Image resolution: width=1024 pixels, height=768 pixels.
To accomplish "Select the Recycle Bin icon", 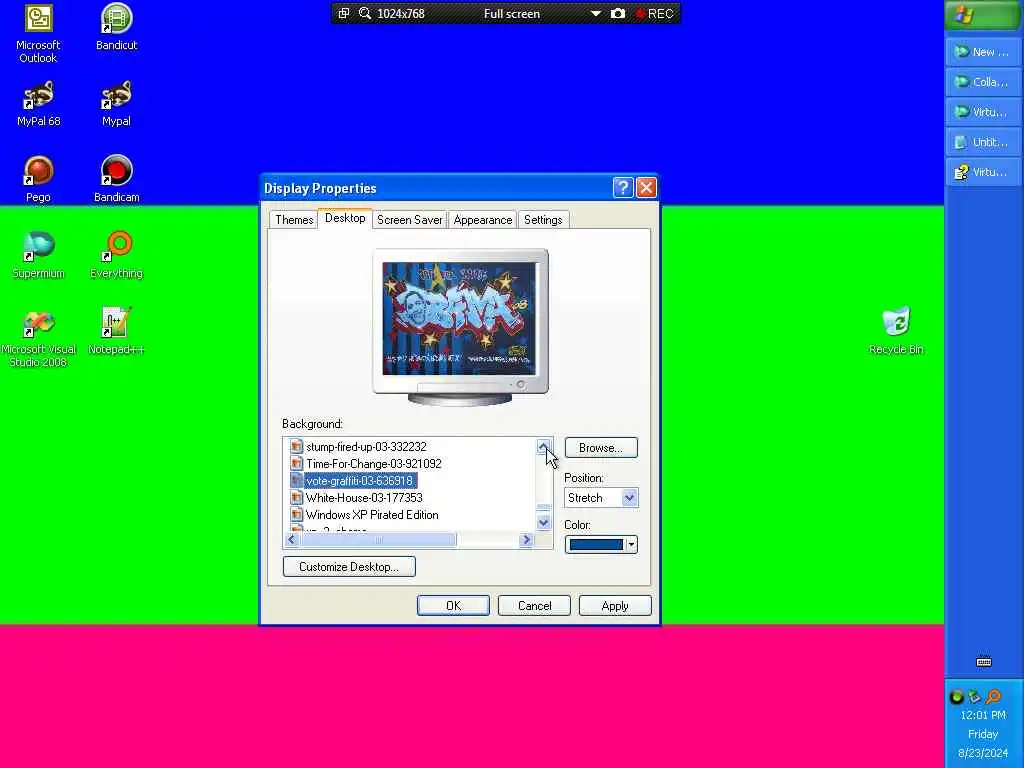I will coord(896,330).
